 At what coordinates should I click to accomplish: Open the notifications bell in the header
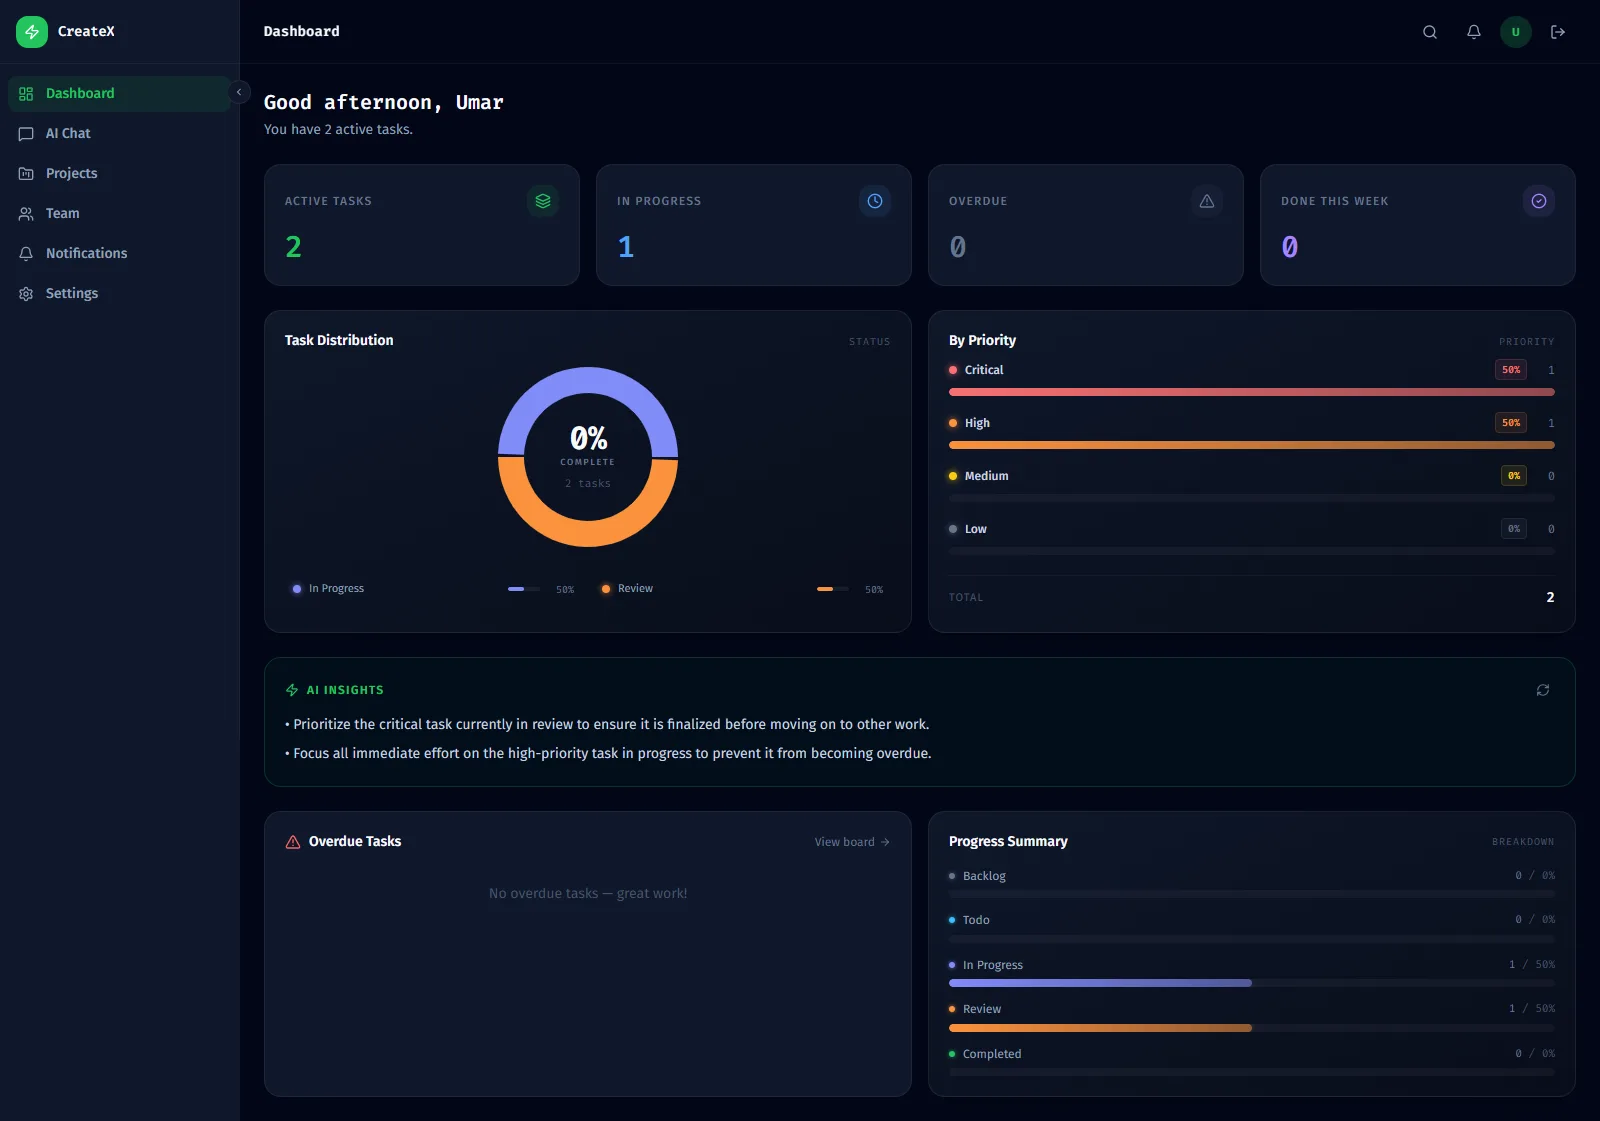coord(1474,32)
